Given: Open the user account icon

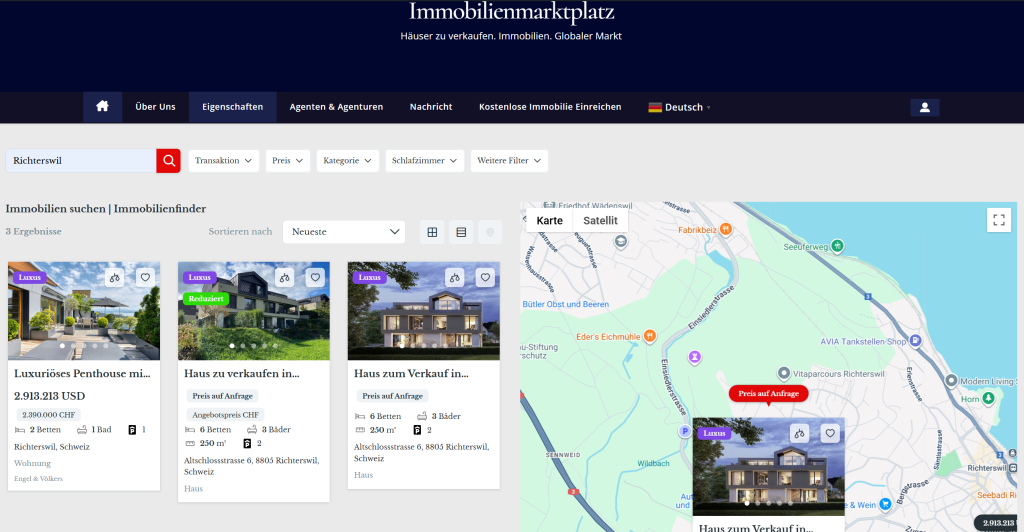Looking at the screenshot, I should pos(924,108).
